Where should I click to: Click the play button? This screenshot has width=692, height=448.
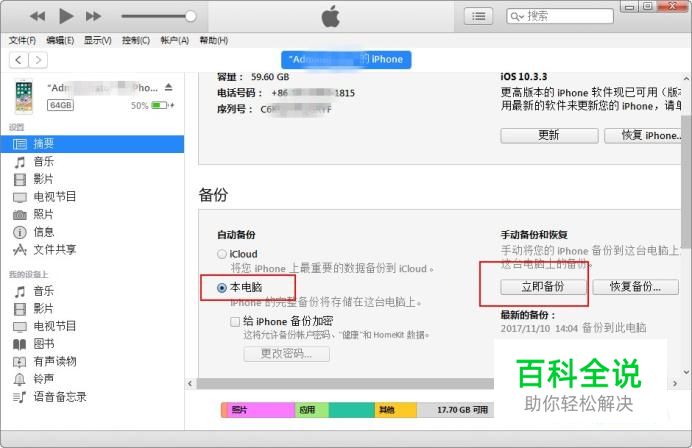pos(66,16)
